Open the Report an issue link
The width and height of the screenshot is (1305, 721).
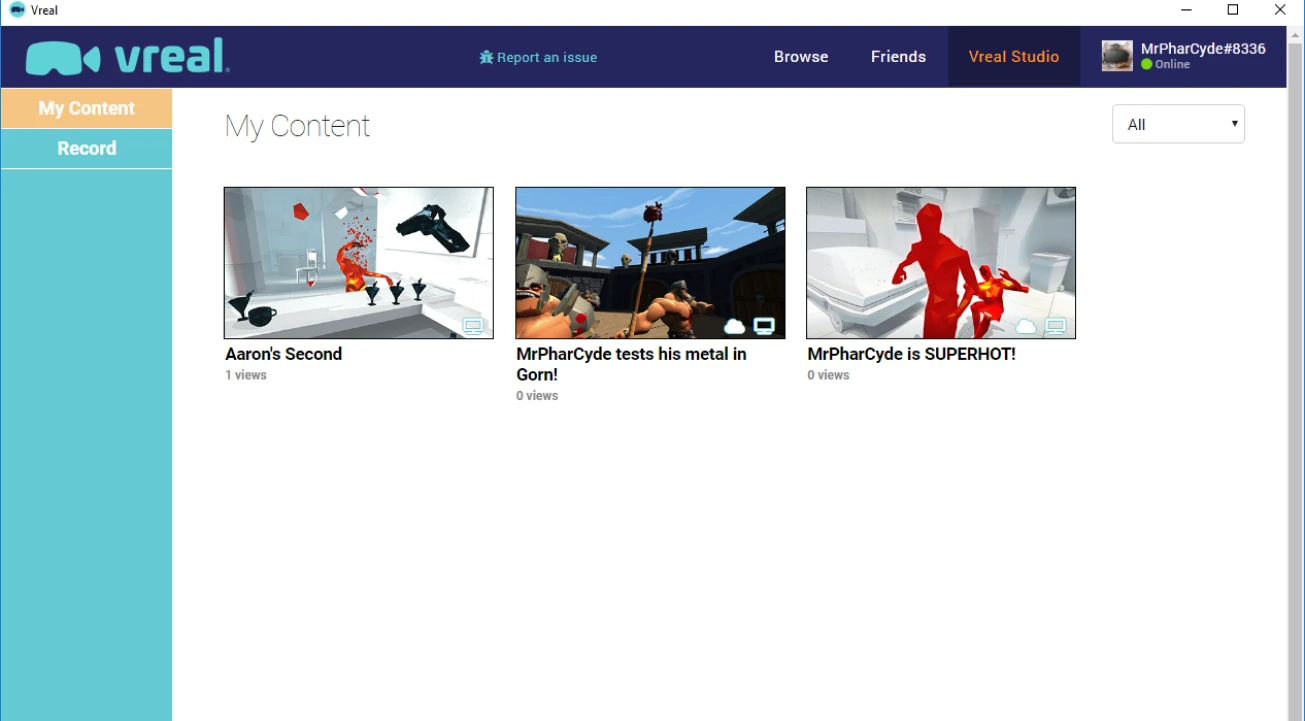538,57
